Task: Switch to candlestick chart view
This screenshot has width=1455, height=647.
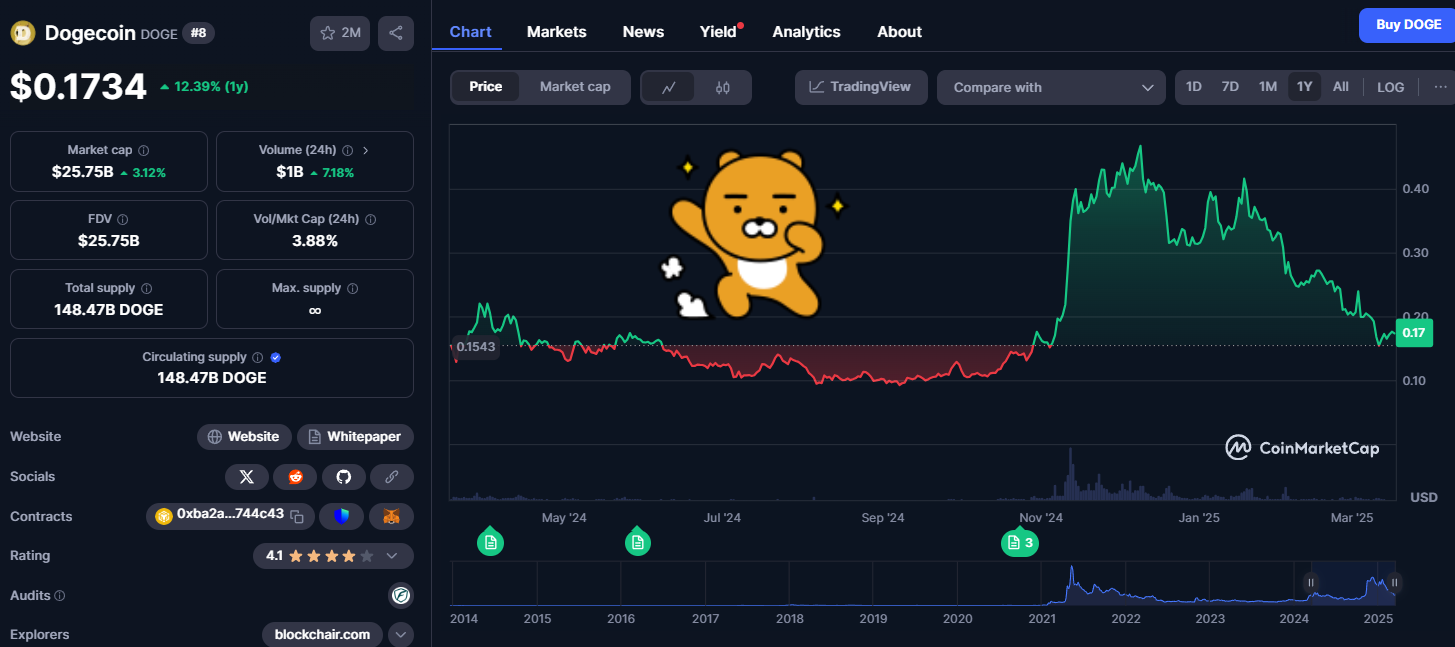Action: [723, 88]
